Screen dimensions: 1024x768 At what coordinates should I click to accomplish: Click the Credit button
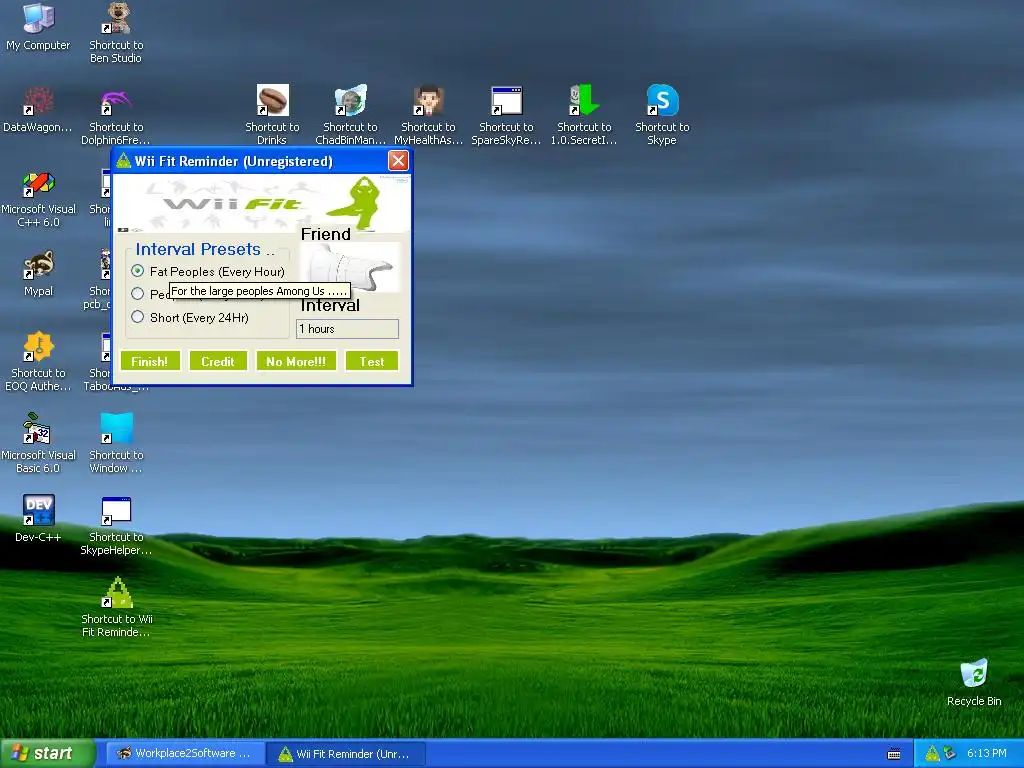click(217, 361)
